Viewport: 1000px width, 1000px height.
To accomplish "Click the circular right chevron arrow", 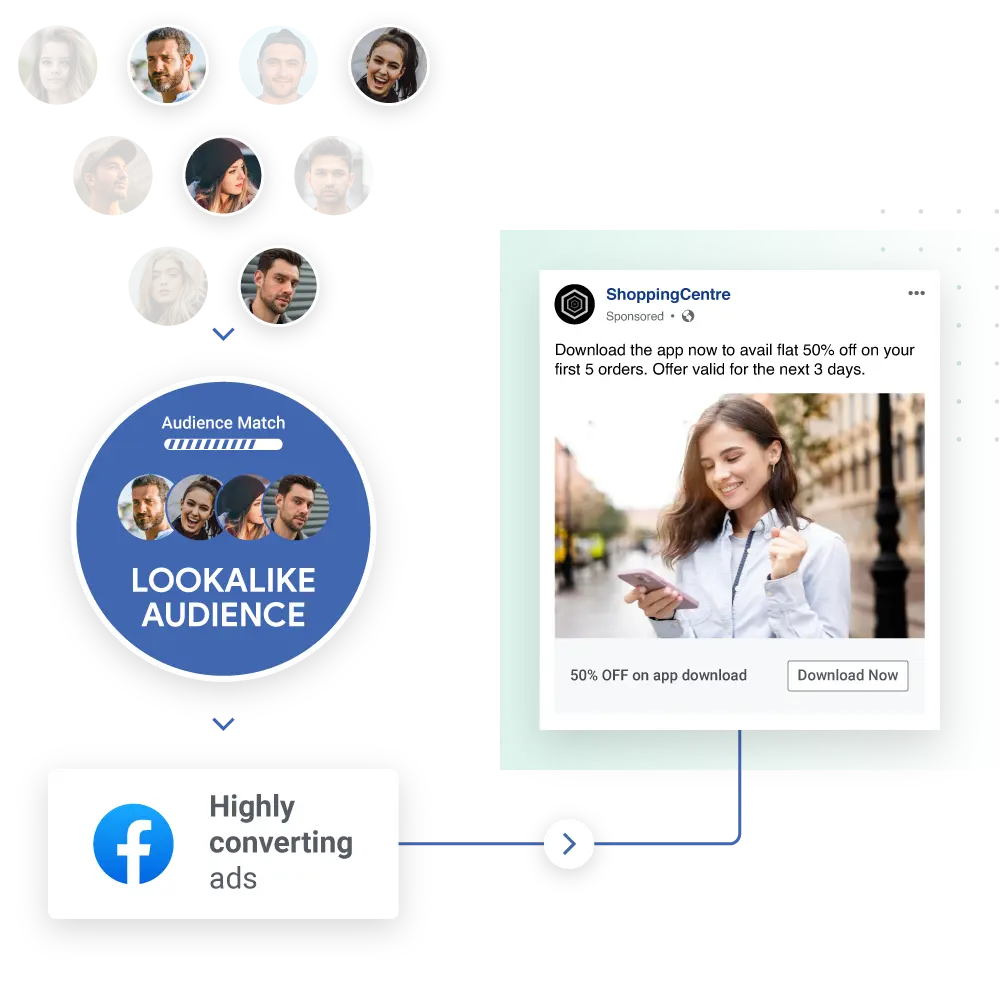I will pos(569,844).
